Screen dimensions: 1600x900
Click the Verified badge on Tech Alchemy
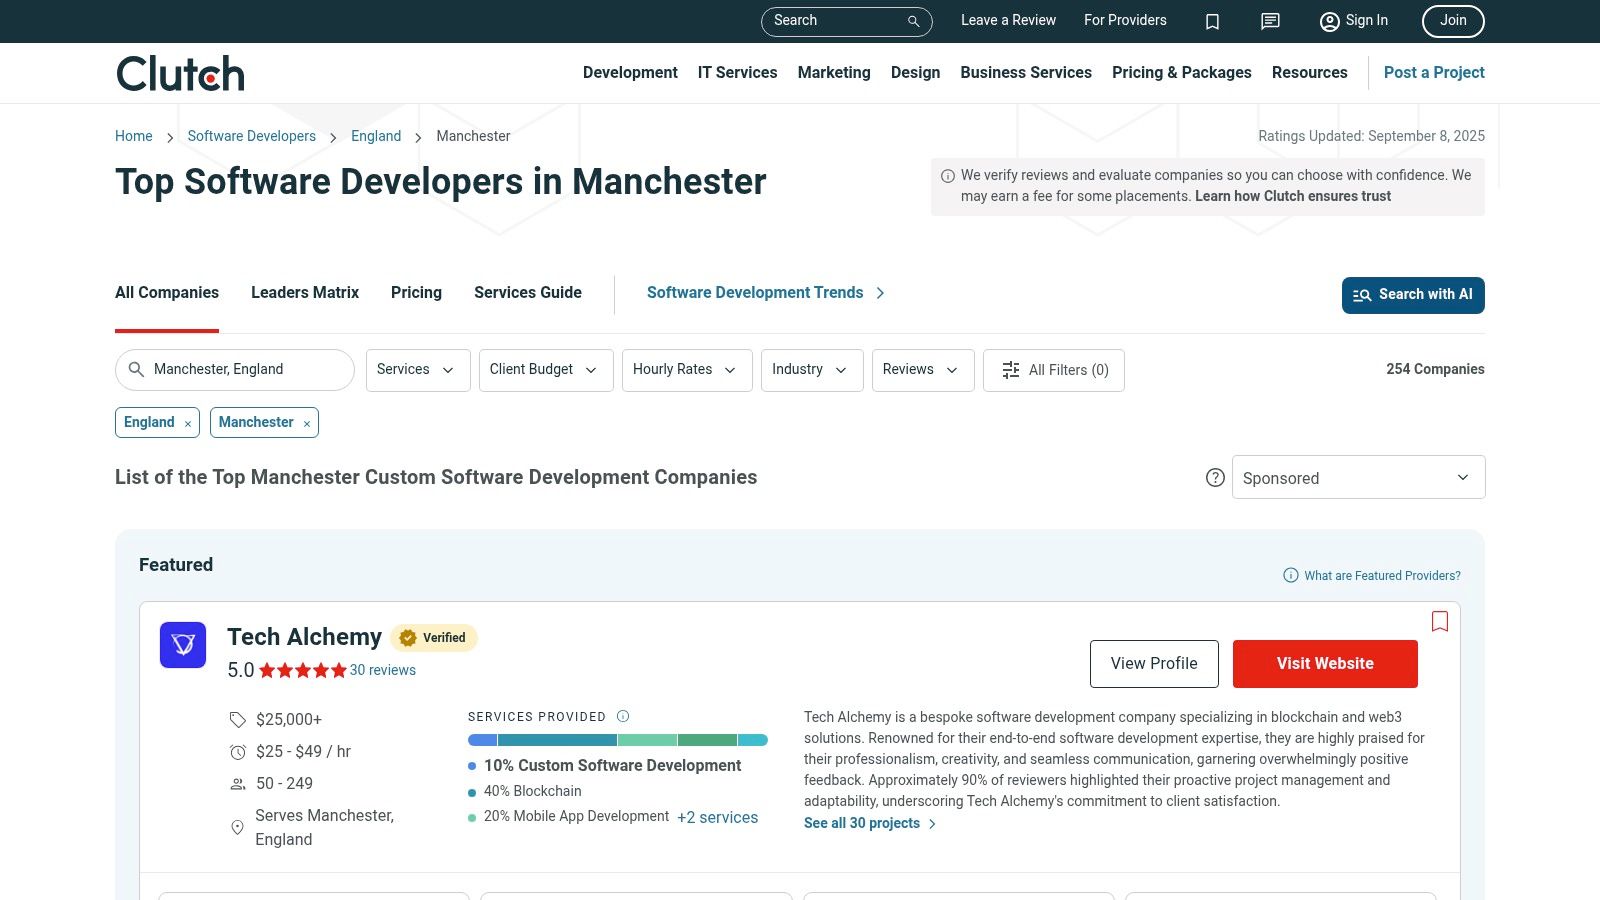(434, 638)
